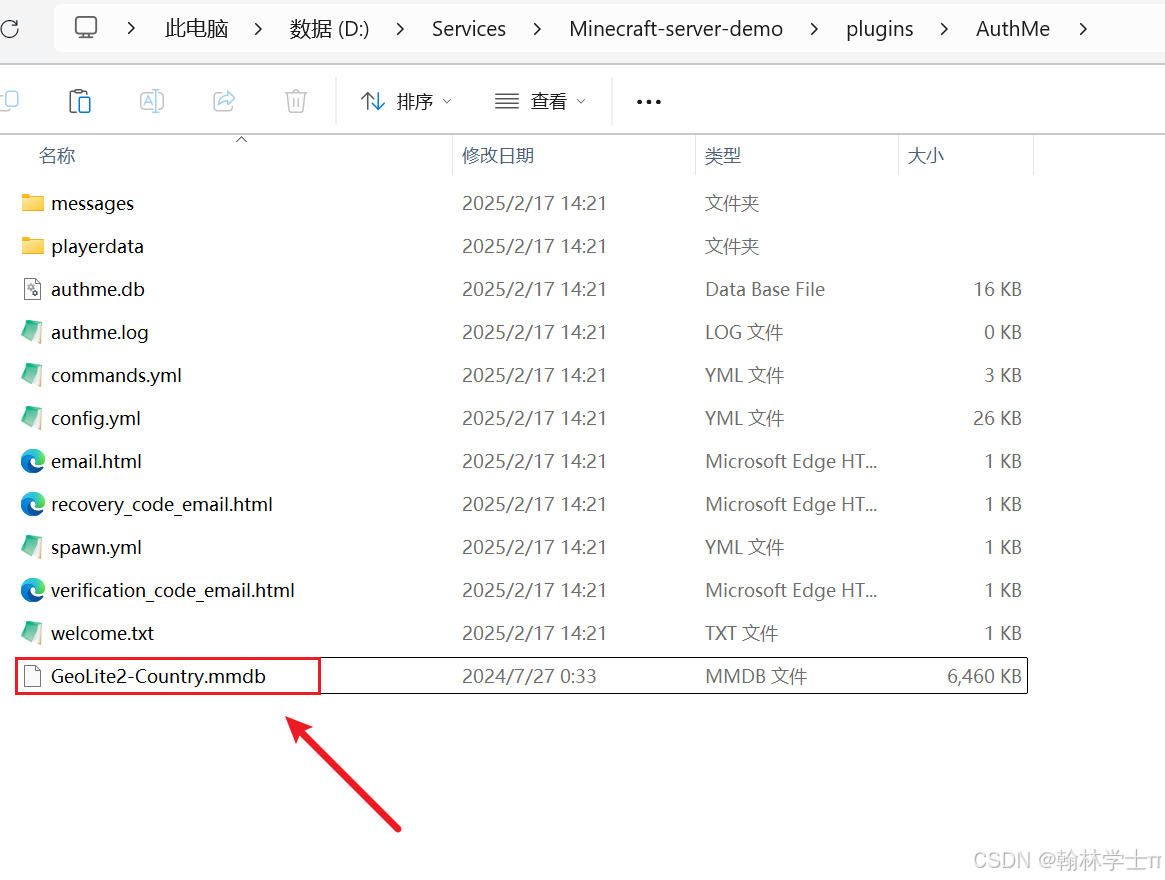Screen dimensions: 1165x880
Task: Sort by the 类型 column header
Action: 723,155
